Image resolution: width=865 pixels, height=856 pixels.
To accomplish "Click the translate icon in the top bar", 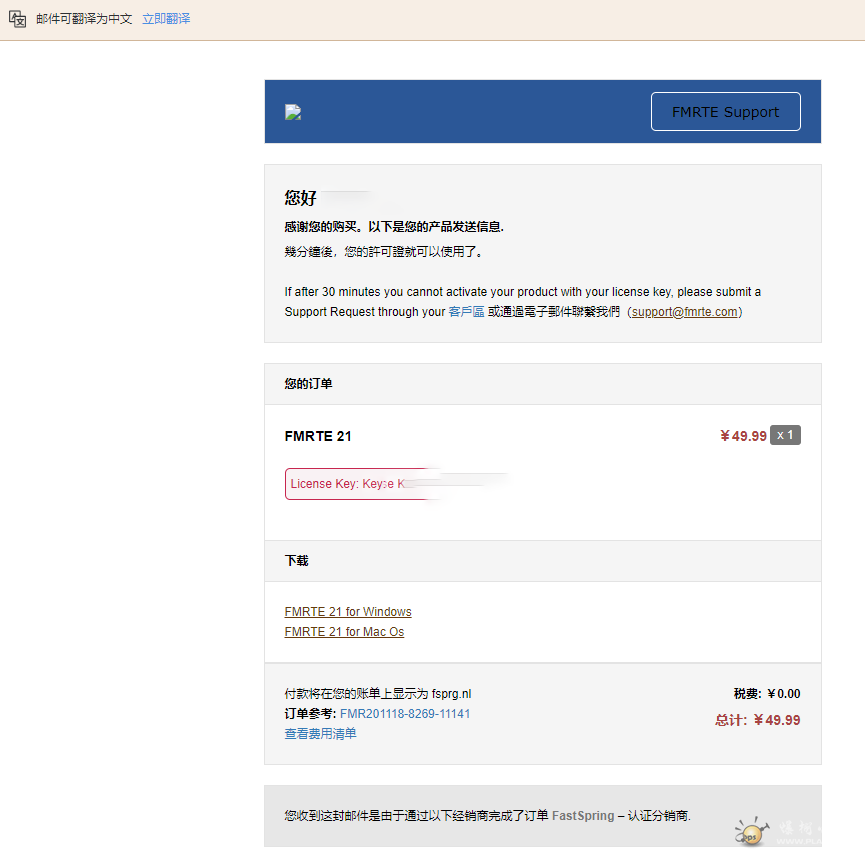I will pos(17,19).
